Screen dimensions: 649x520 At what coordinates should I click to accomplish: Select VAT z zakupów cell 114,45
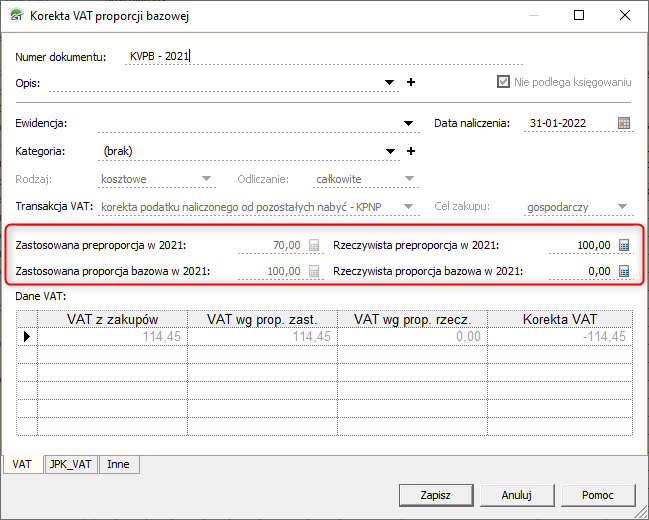click(x=113, y=337)
